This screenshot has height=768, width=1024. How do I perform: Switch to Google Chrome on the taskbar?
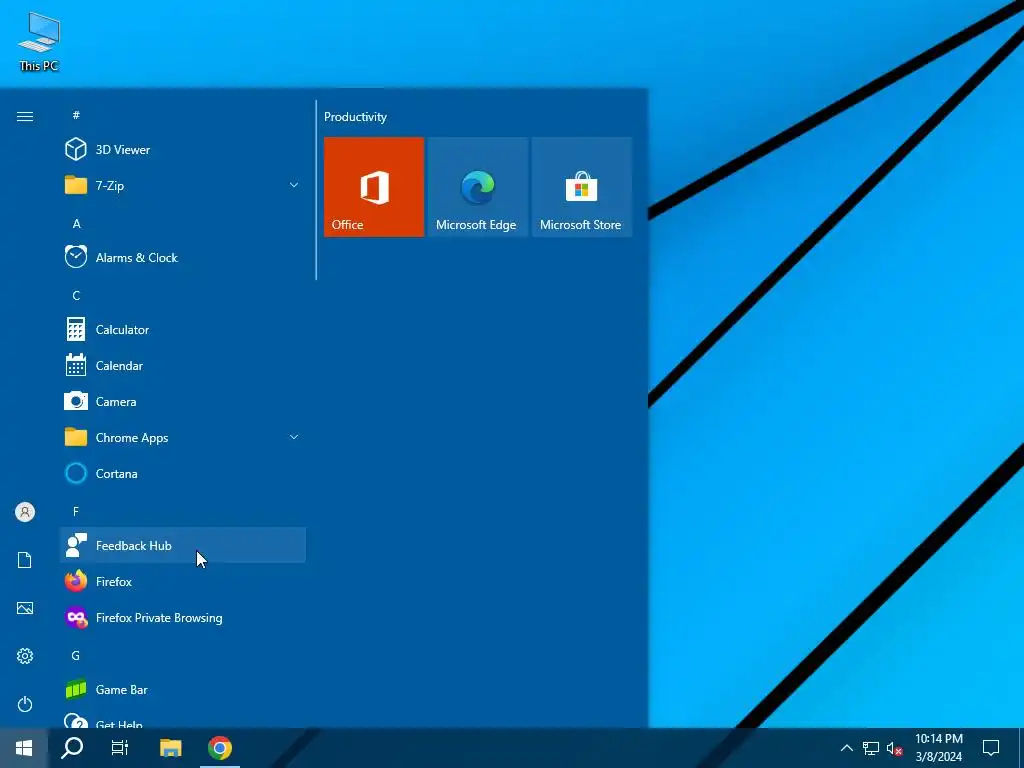tap(220, 748)
